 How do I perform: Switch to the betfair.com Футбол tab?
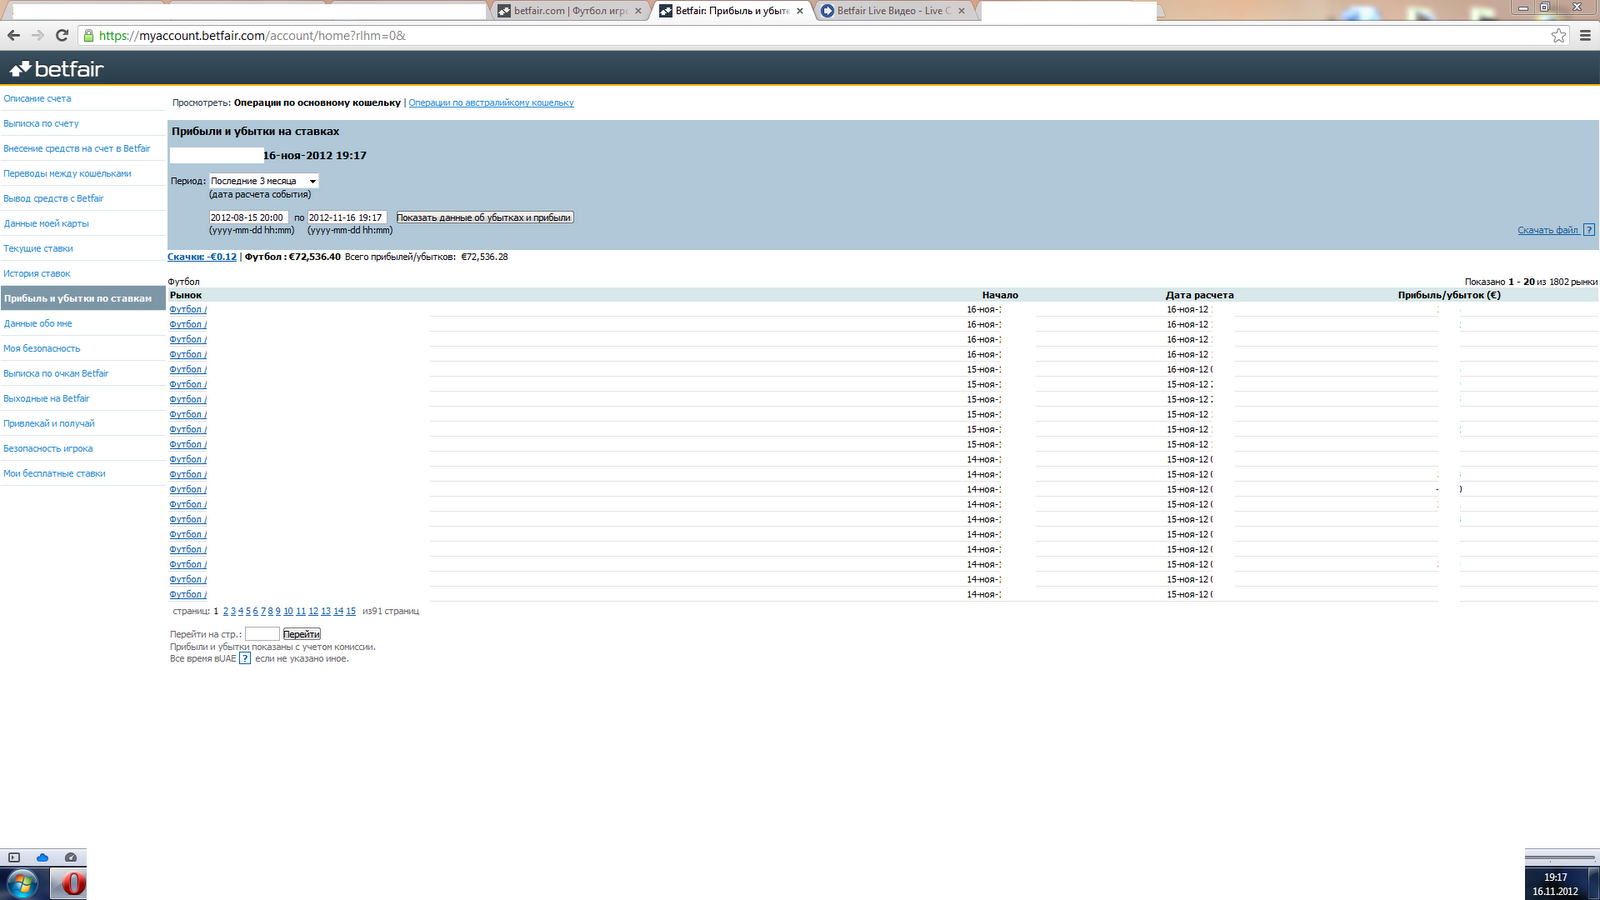(570, 11)
